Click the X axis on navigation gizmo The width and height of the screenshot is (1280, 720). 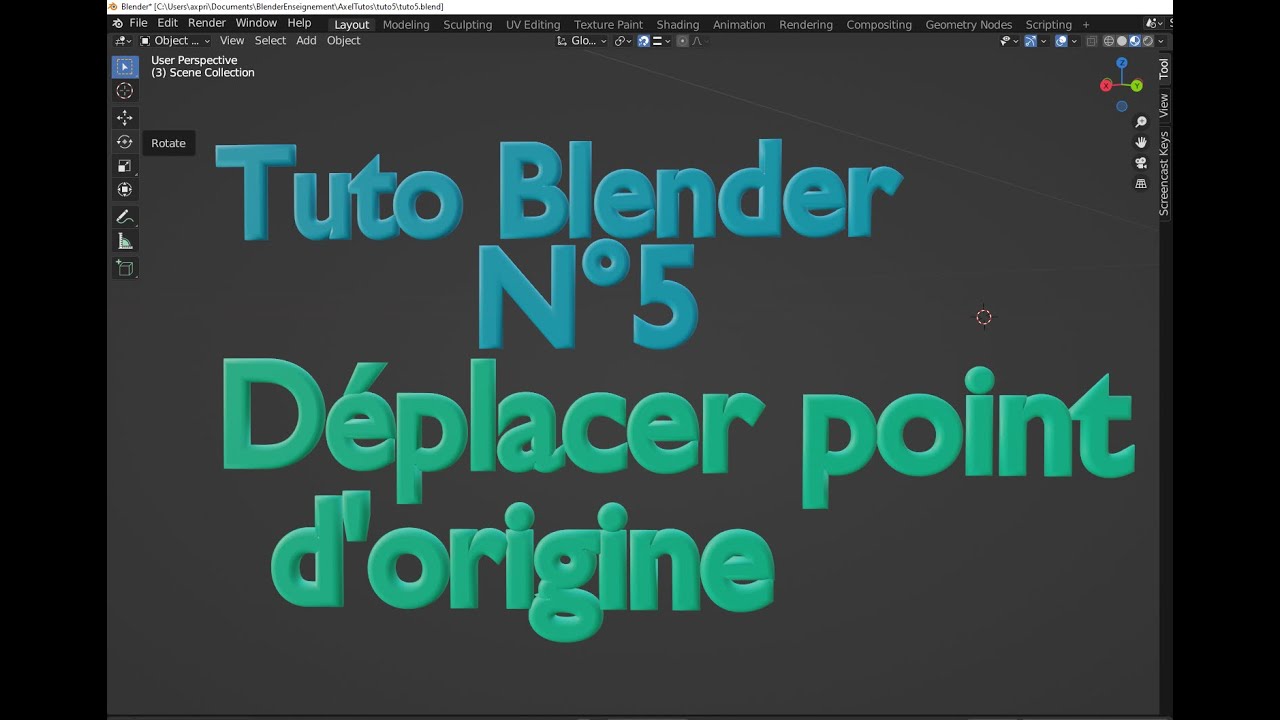click(1106, 85)
